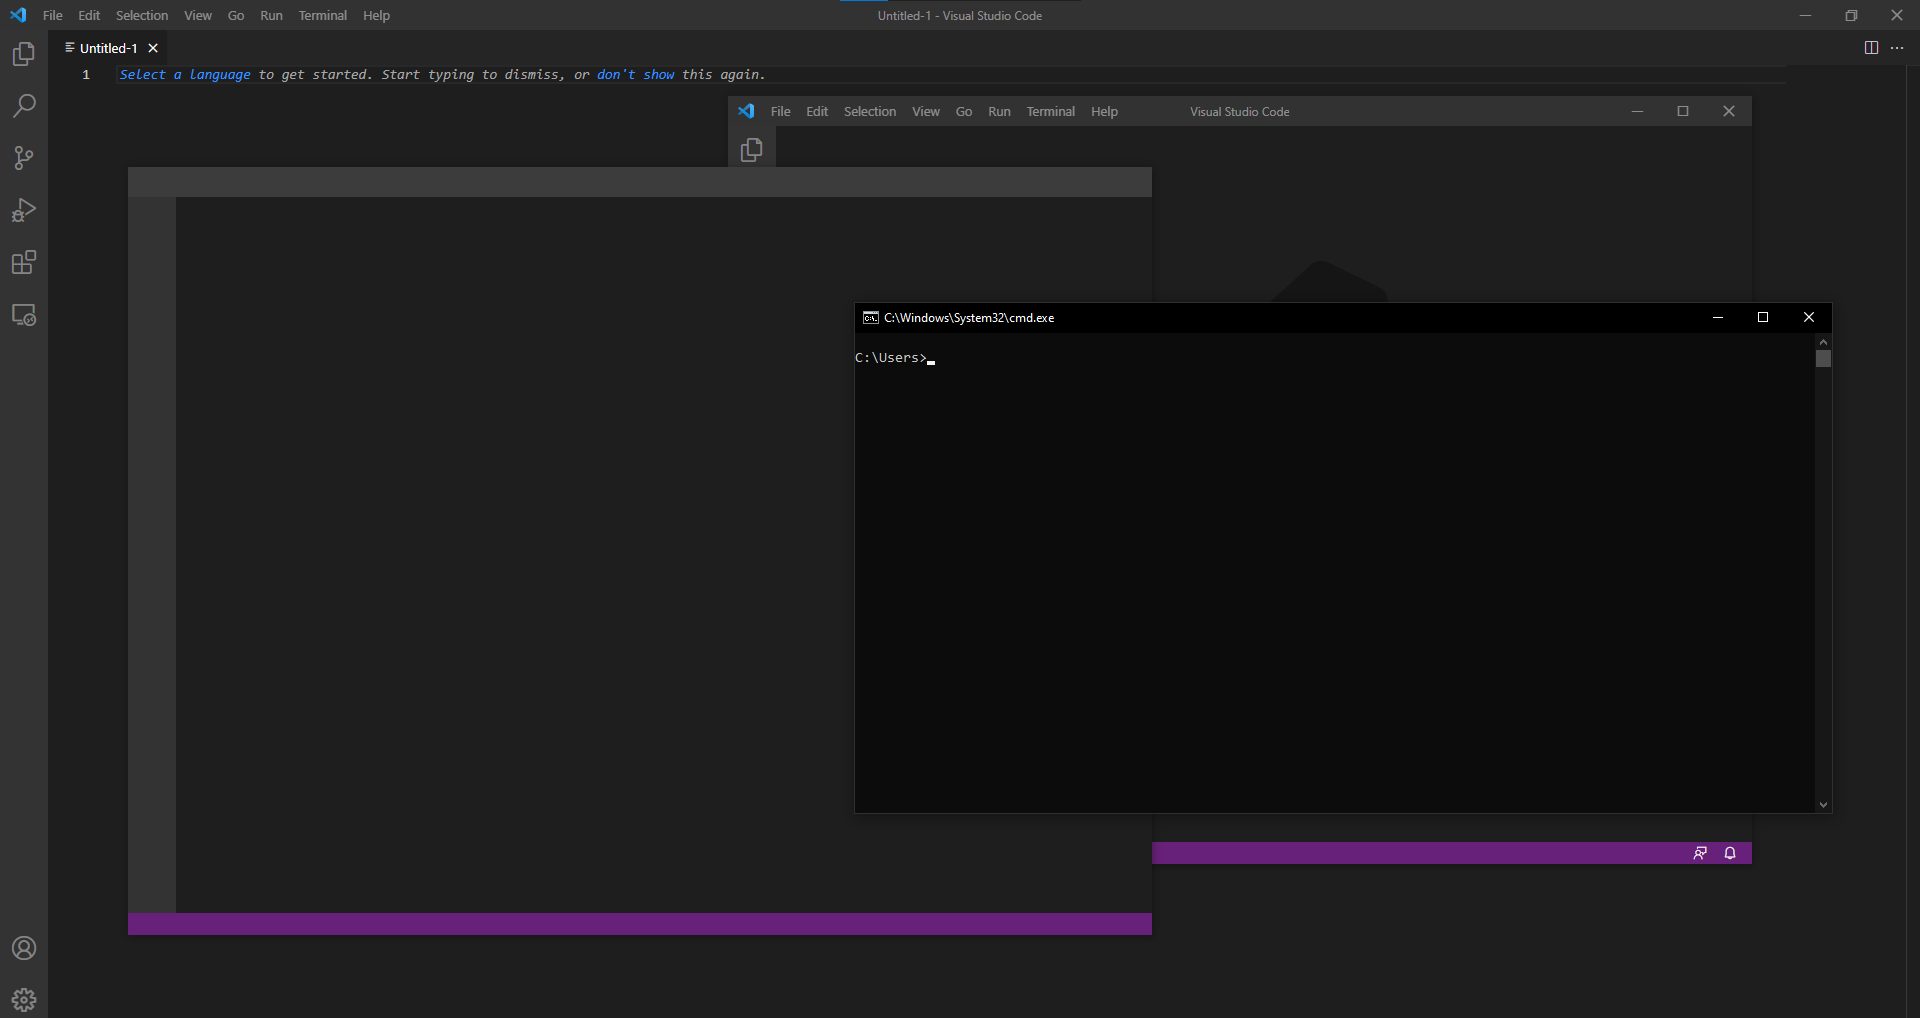Viewport: 1920px width, 1018px height.
Task: Click the VS Code logo in the main title bar
Action: pyautogui.click(x=18, y=15)
